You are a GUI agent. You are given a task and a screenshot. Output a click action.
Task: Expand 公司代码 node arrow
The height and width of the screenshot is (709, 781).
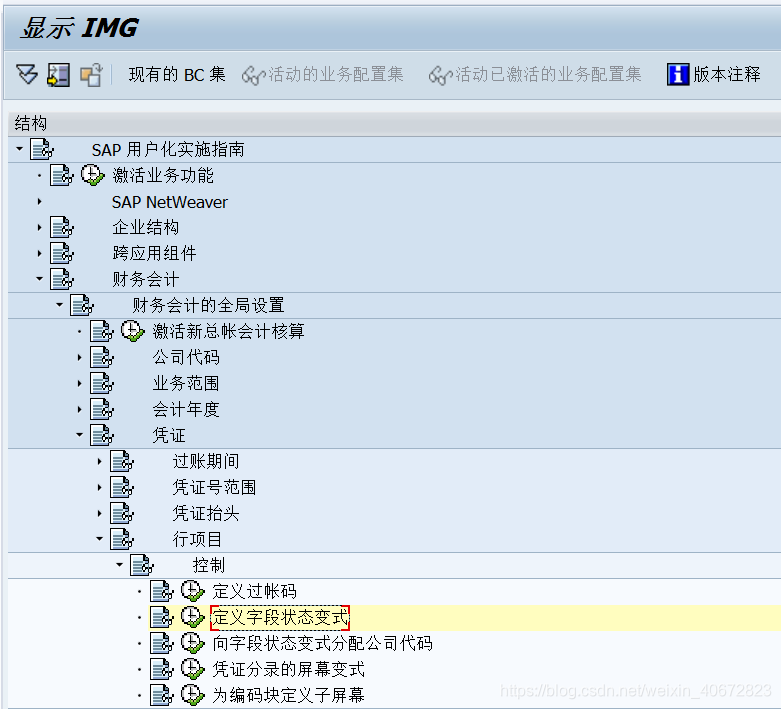coord(79,357)
